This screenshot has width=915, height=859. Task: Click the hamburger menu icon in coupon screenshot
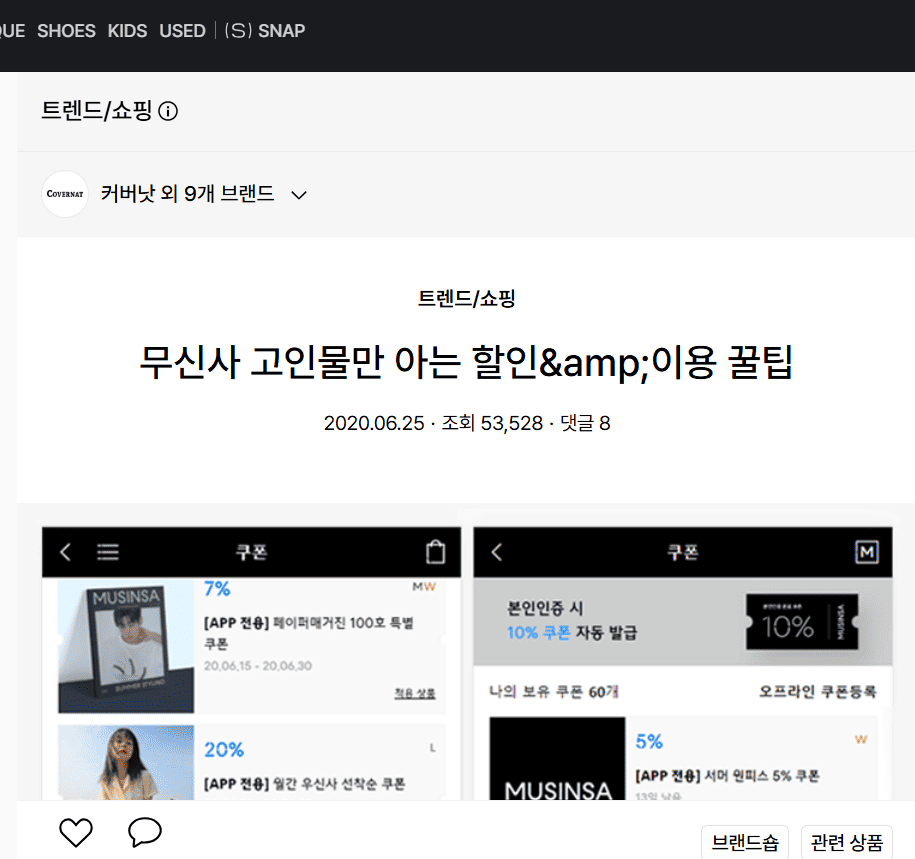tap(108, 552)
